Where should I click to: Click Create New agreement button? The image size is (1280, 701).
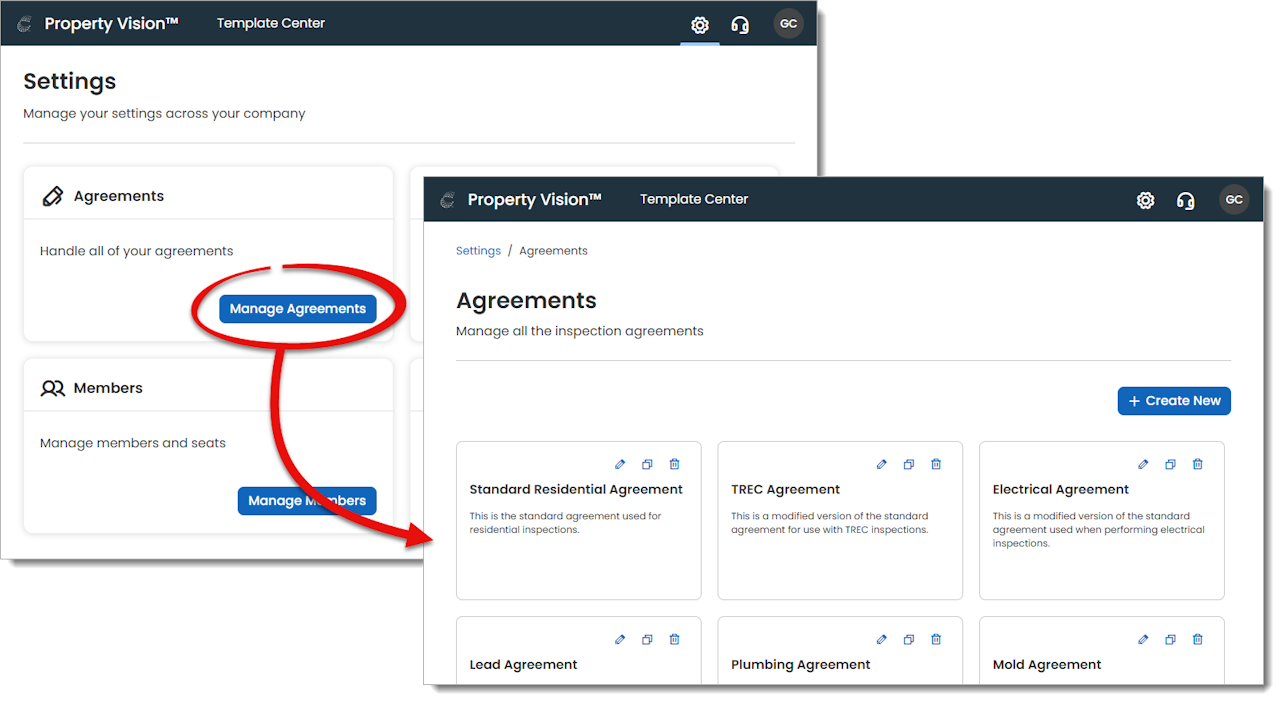tap(1174, 401)
